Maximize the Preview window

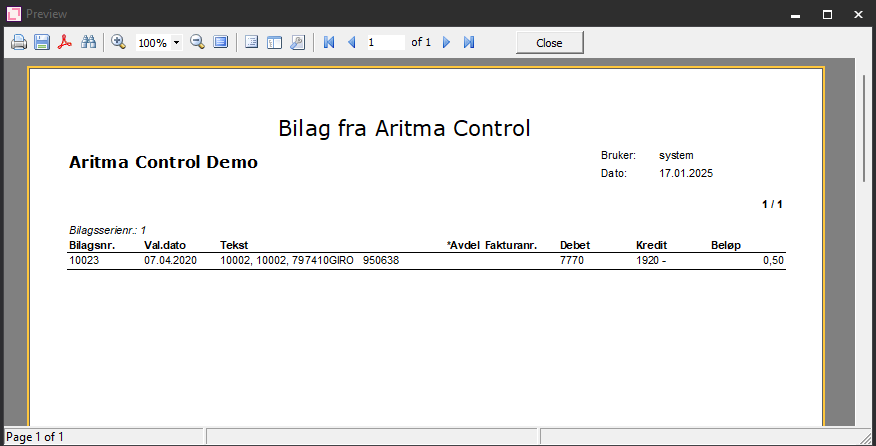coord(827,14)
